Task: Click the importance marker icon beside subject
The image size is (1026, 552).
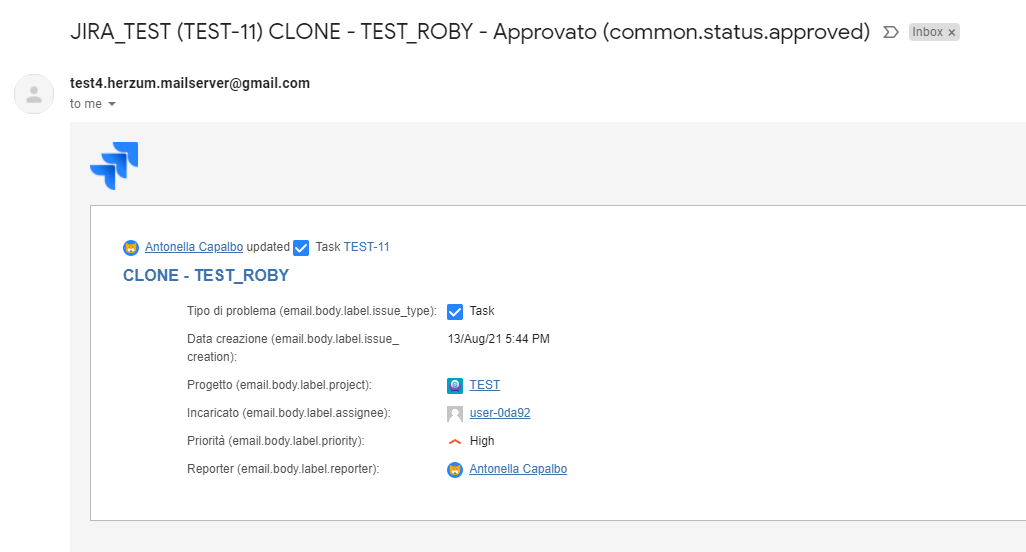Action: [891, 32]
